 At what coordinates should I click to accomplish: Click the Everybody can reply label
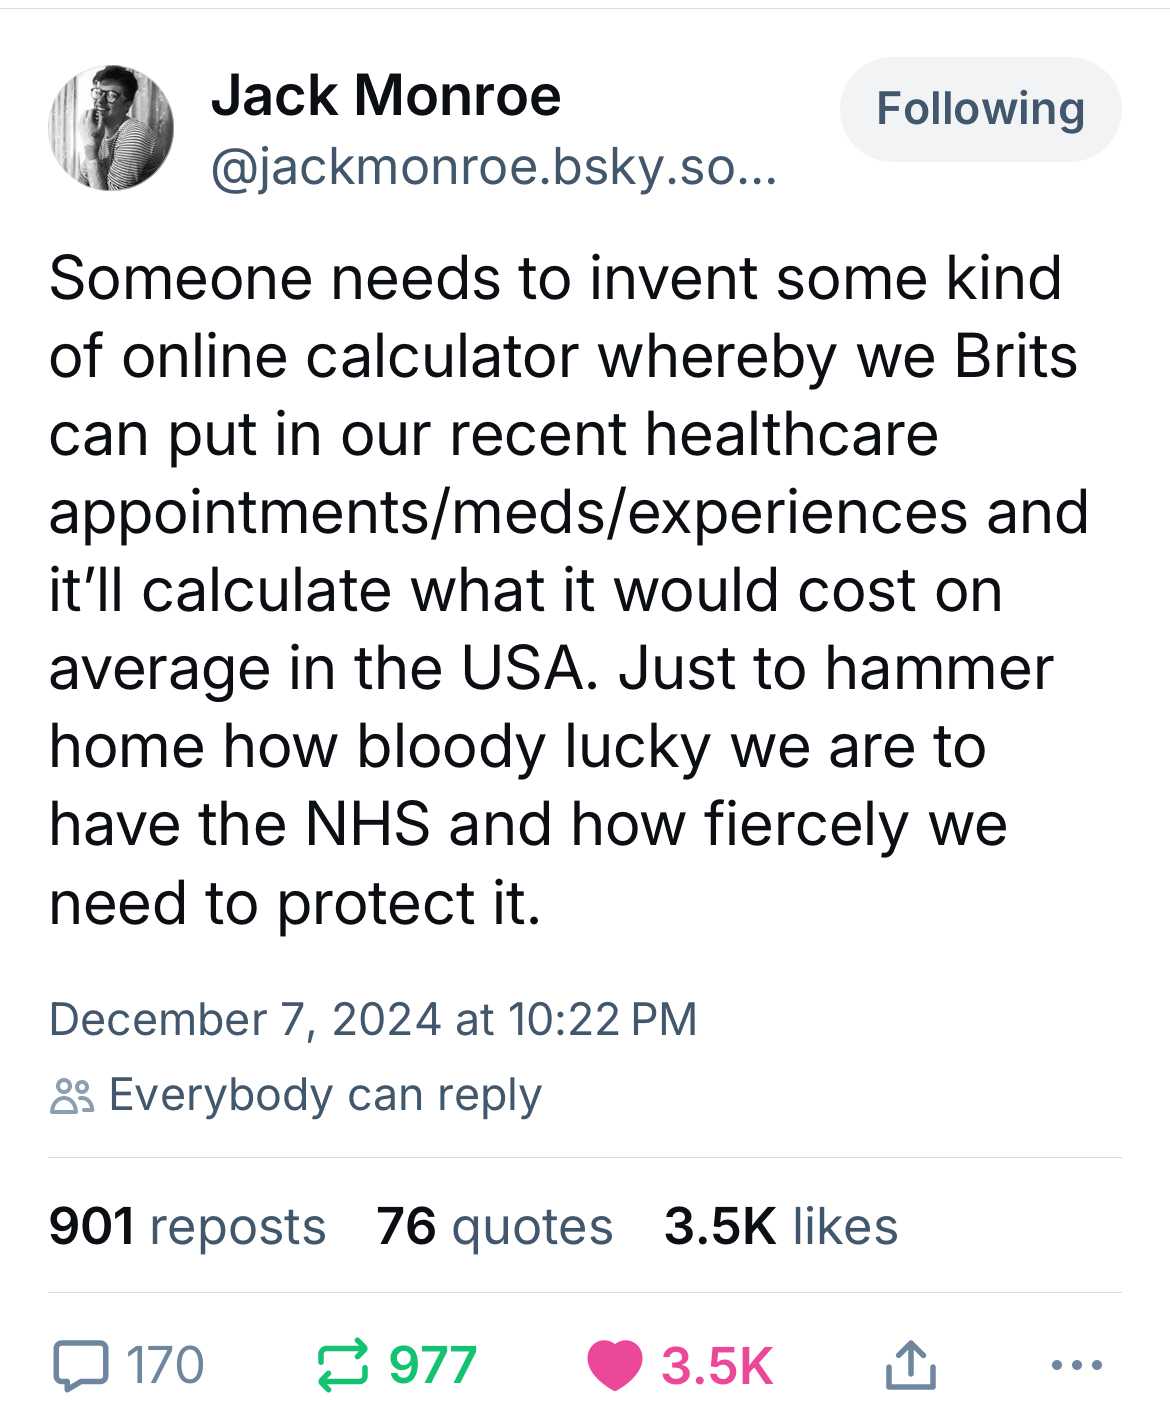pyautogui.click(x=325, y=1096)
